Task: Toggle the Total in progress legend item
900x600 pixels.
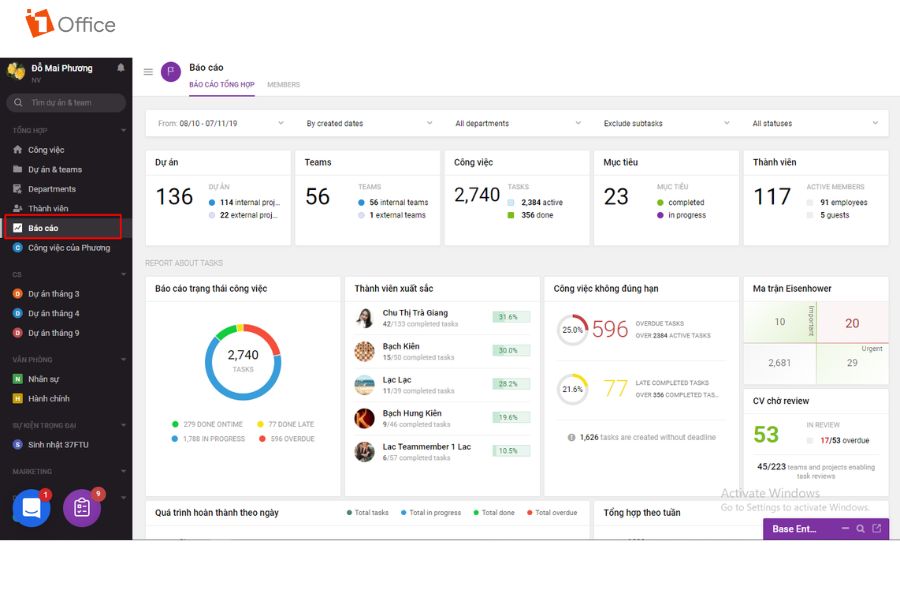Action: (430, 513)
